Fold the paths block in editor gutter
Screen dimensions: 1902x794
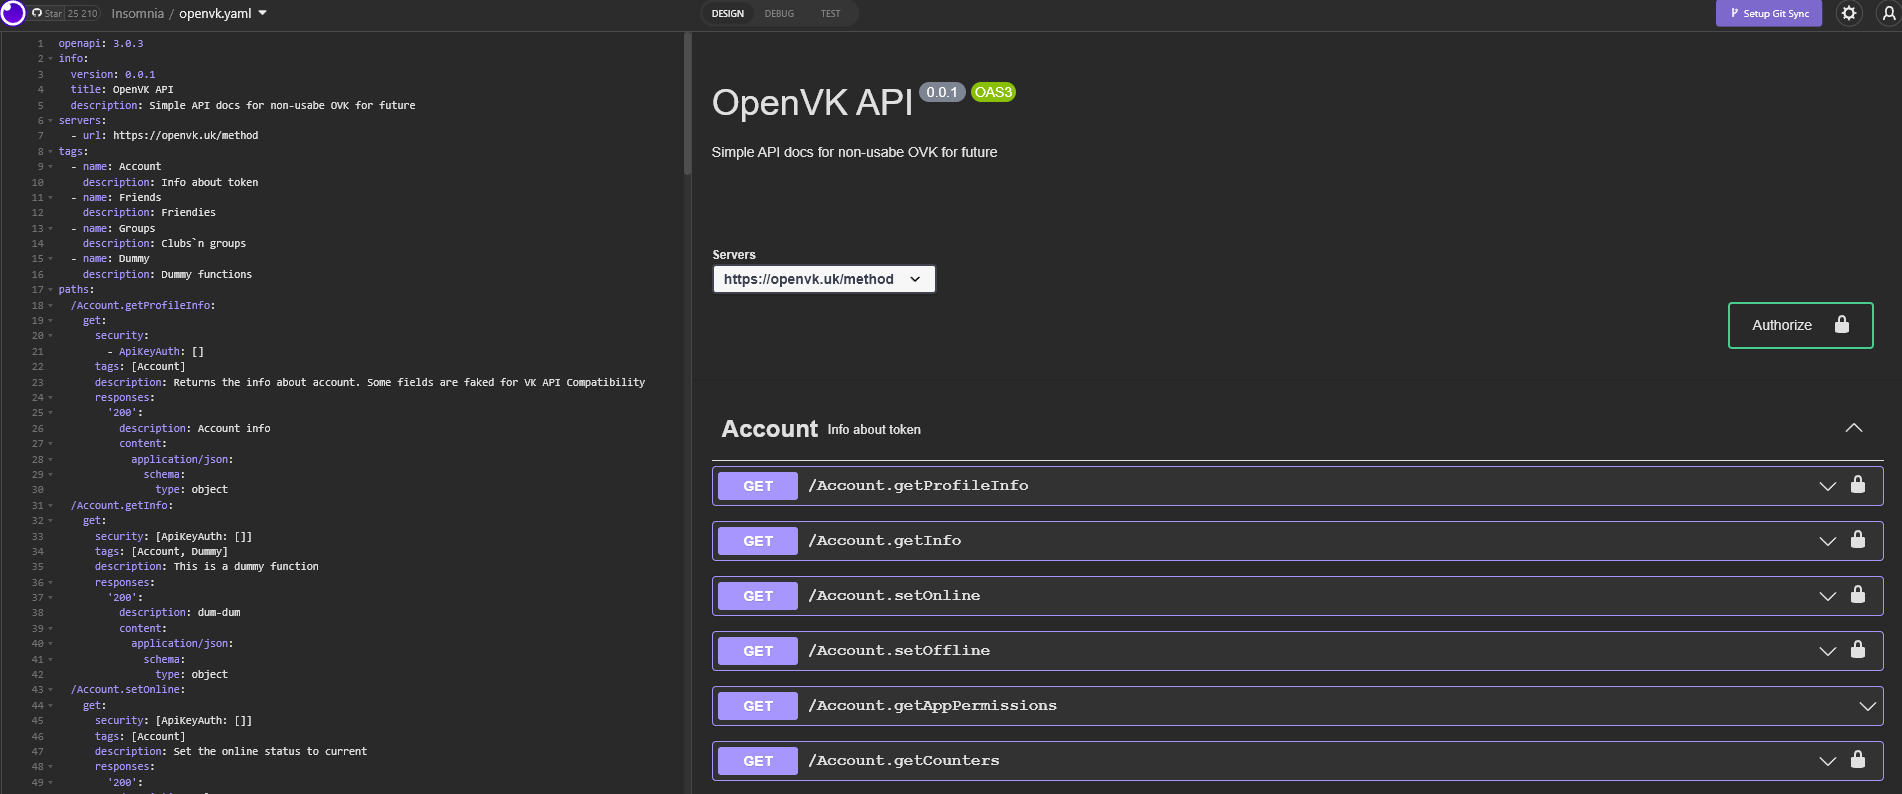50,290
